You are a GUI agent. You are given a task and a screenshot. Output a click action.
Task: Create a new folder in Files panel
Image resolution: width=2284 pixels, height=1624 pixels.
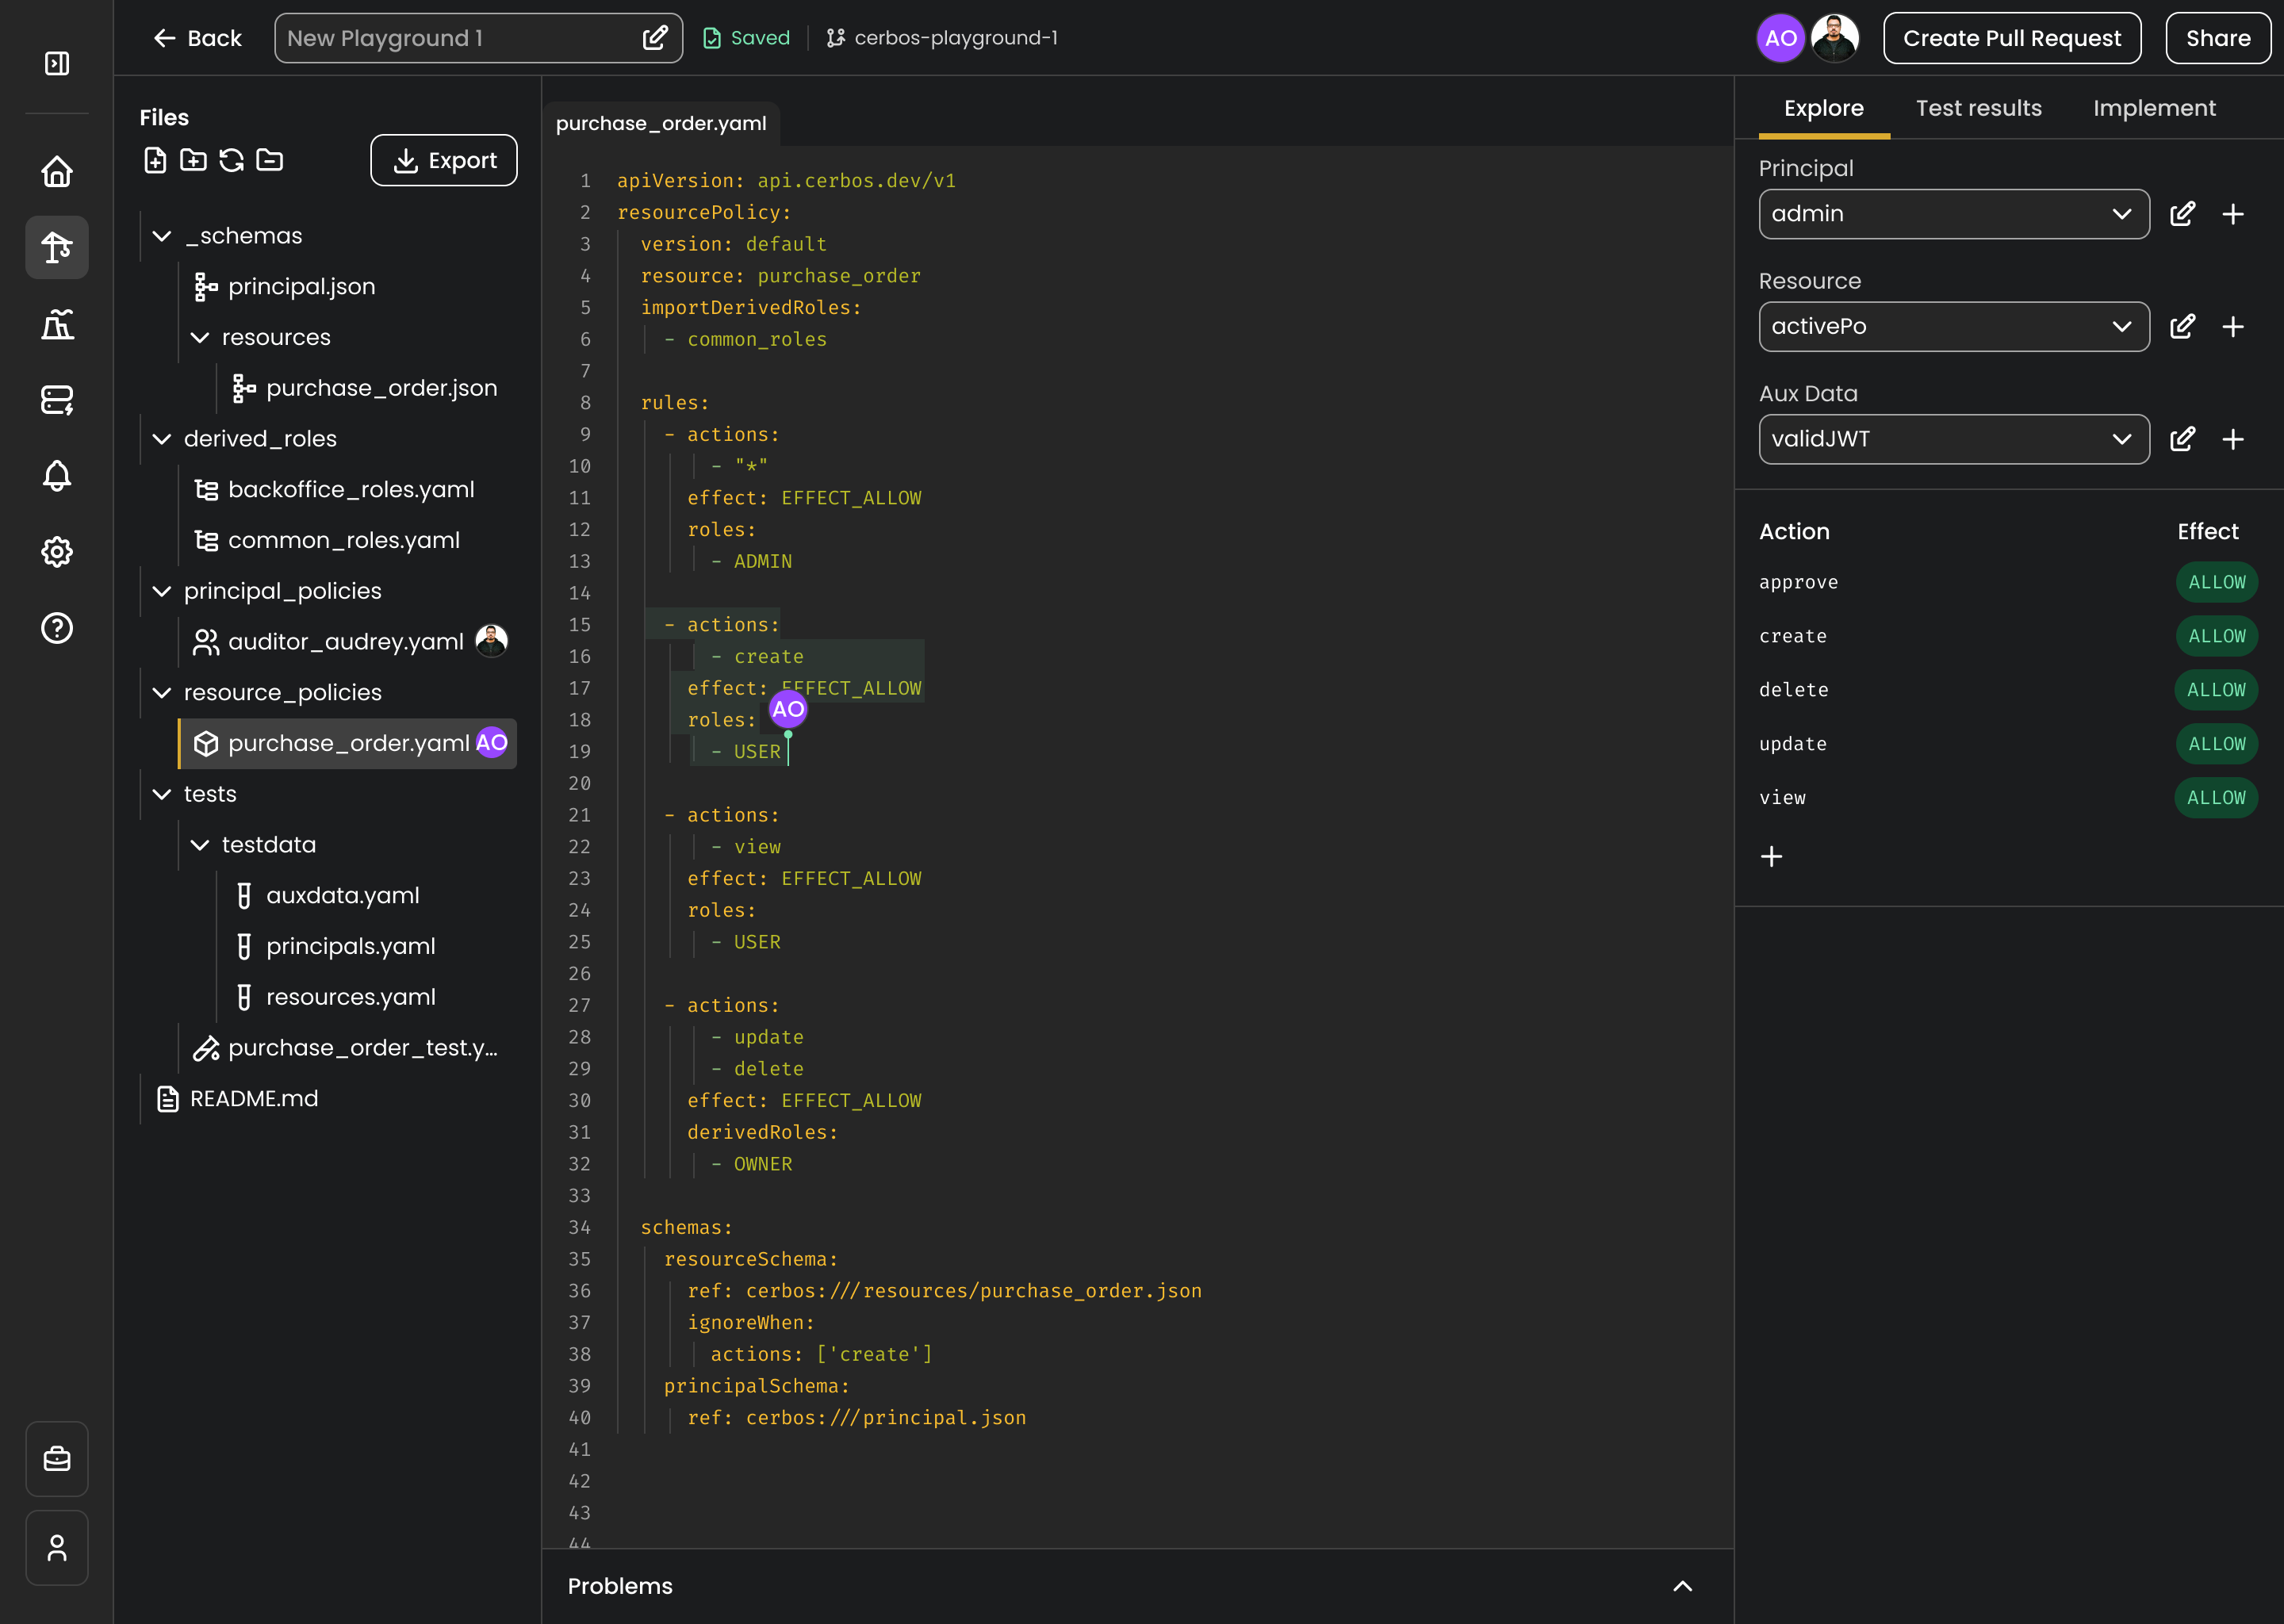193,160
